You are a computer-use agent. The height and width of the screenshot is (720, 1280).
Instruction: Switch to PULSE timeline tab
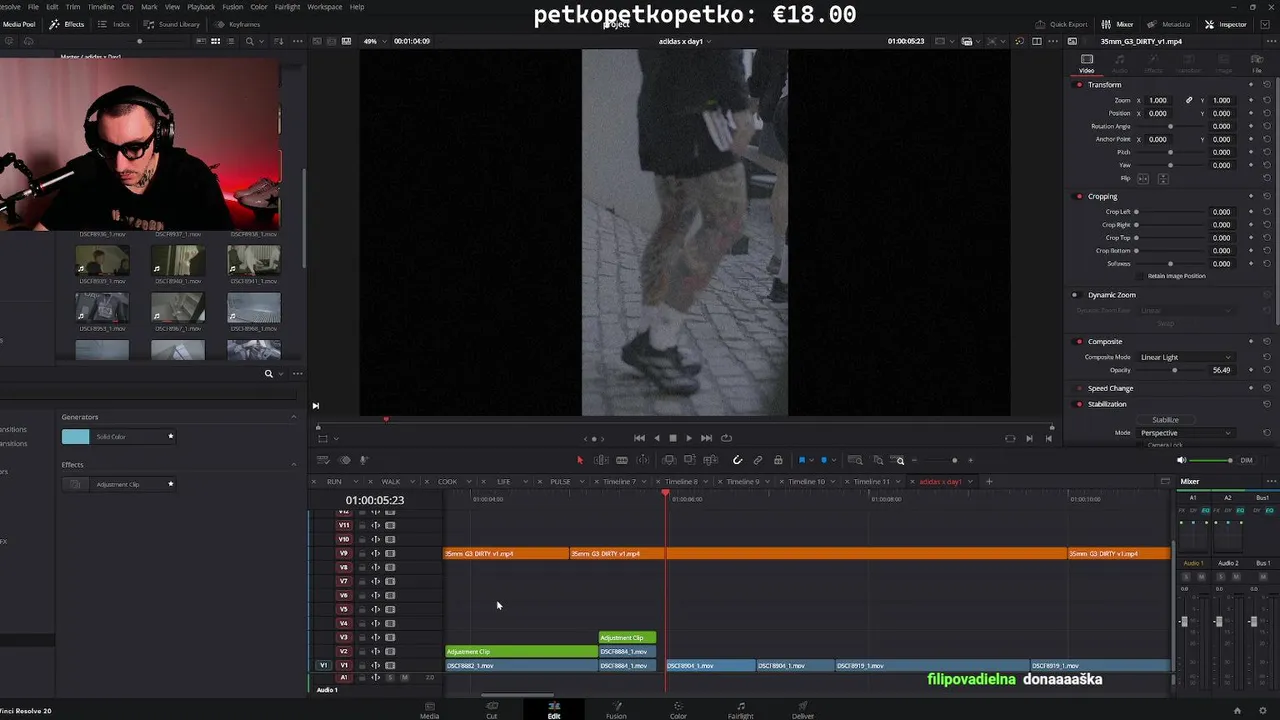(560, 482)
